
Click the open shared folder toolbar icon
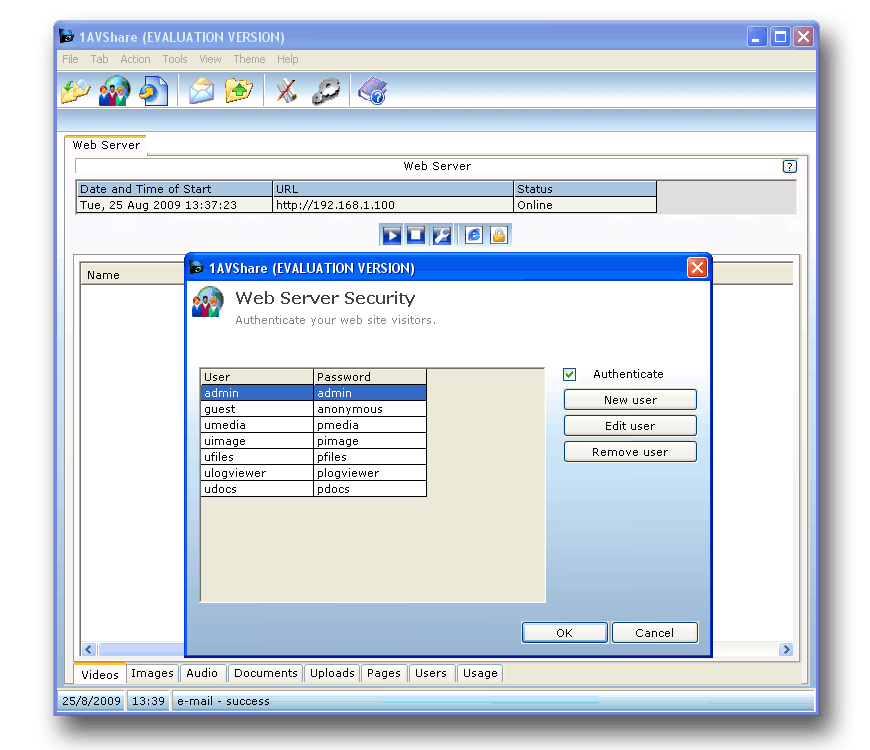pyautogui.click(x=75, y=90)
